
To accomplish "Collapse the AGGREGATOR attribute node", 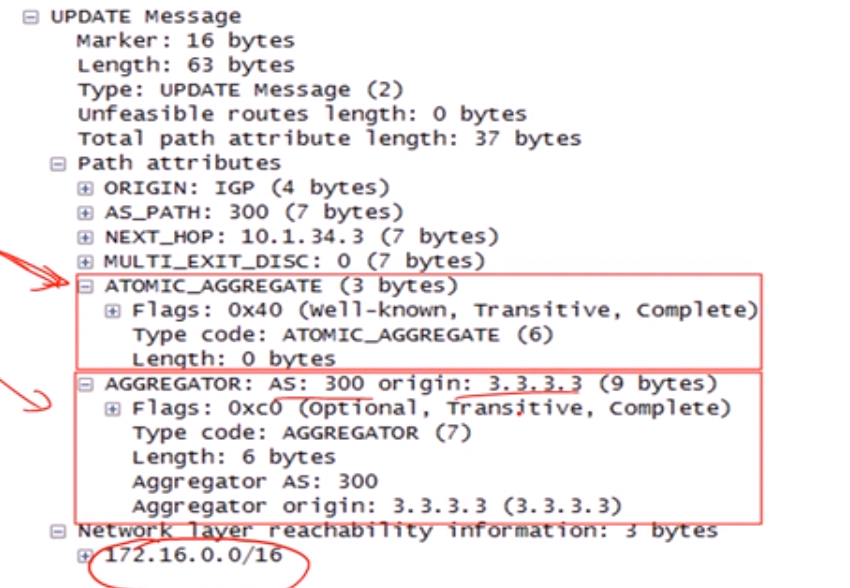I will [85, 385].
